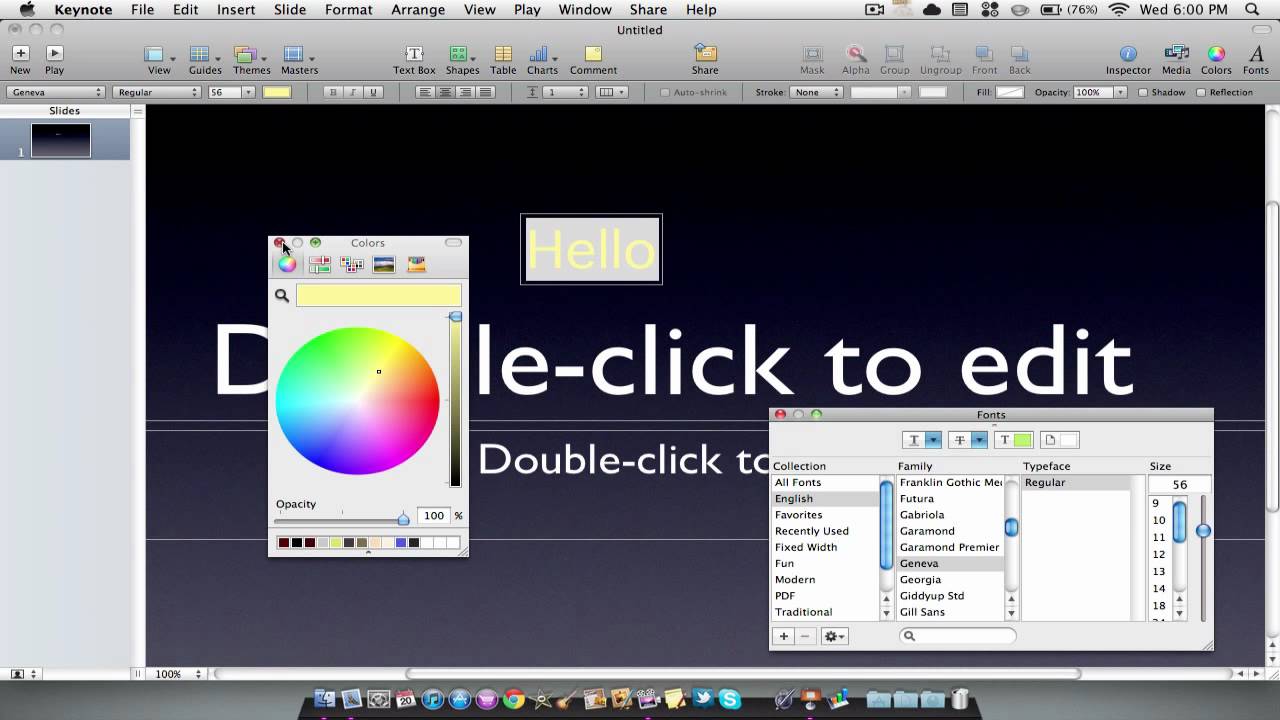
Task: Click add collection plus button in Fonts window
Action: click(x=783, y=636)
